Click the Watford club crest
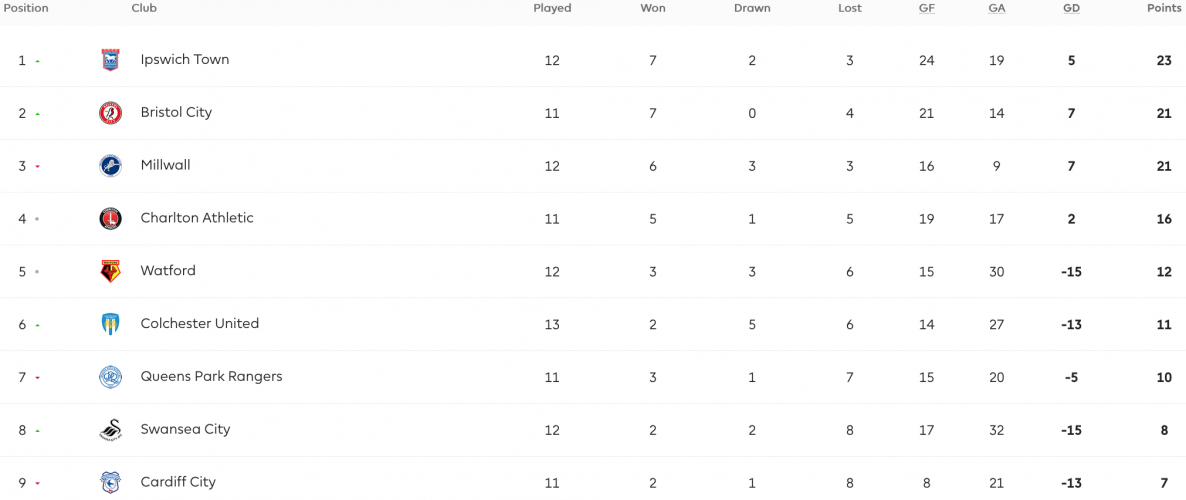Screen dimensions: 1186x500 110,272
